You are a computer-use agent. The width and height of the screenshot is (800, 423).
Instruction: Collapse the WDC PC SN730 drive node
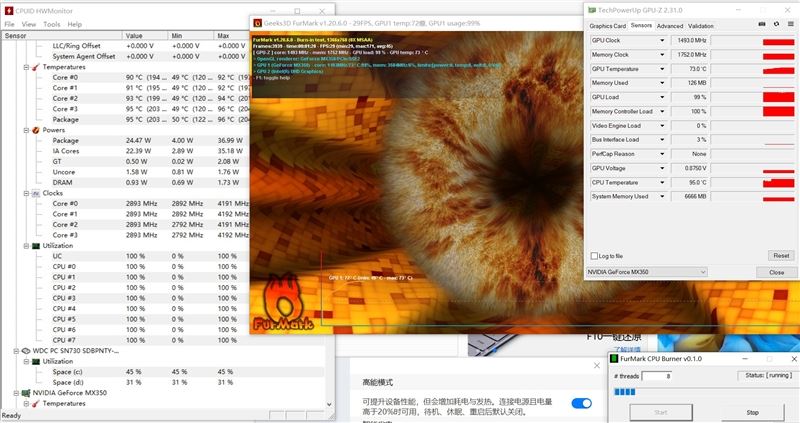16,351
